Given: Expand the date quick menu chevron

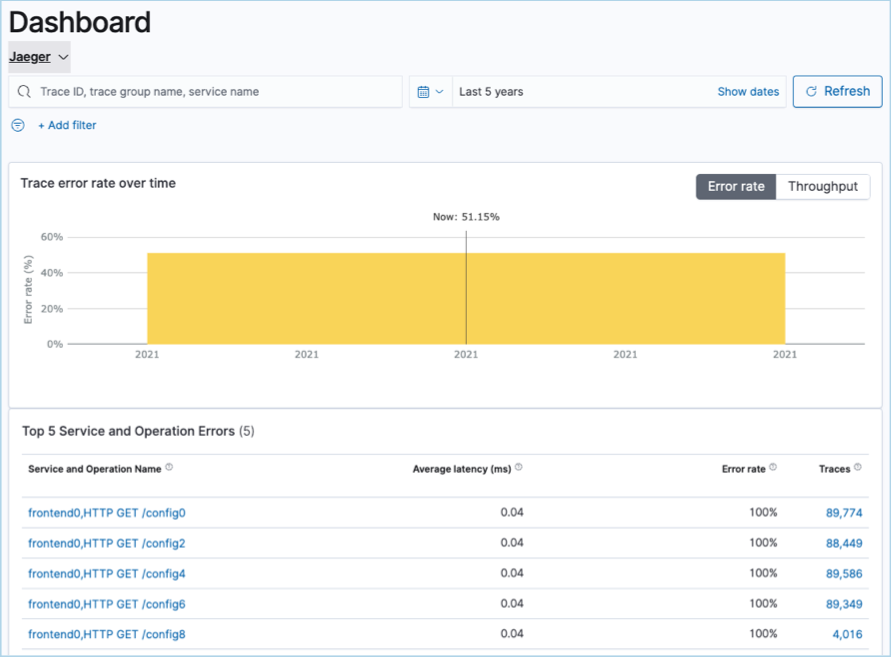Looking at the screenshot, I should pyautogui.click(x=439, y=92).
